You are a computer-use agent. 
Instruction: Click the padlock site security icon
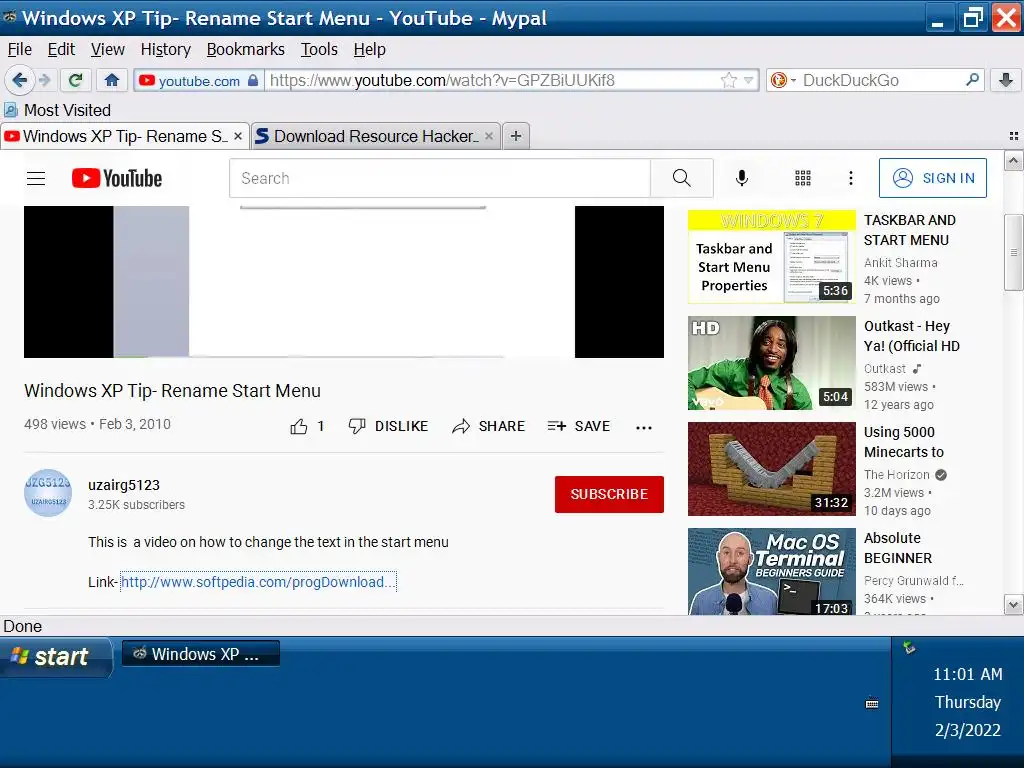(253, 80)
